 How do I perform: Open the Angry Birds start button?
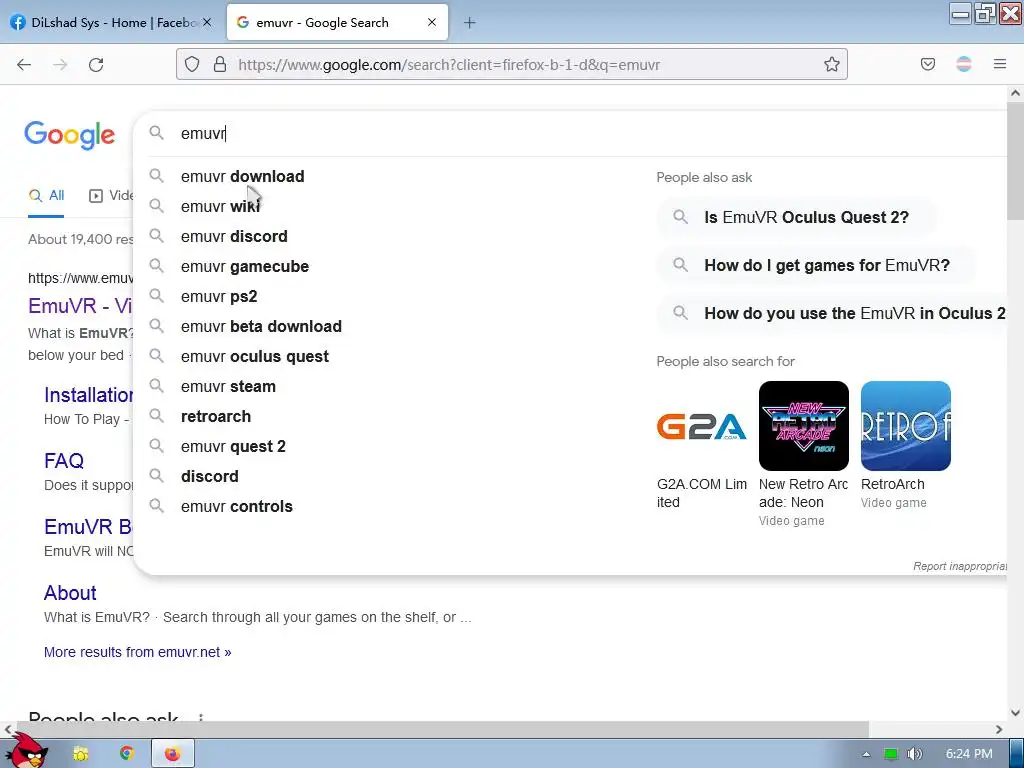coord(28,751)
